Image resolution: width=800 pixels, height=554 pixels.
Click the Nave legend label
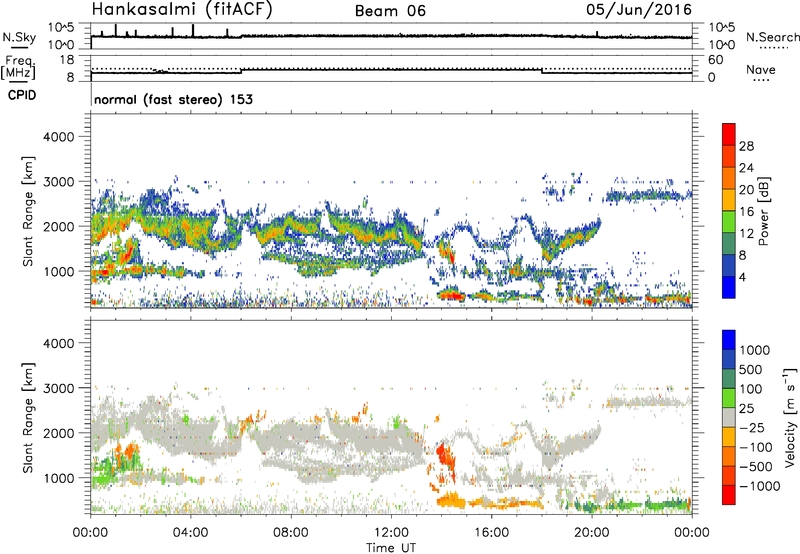[761, 69]
